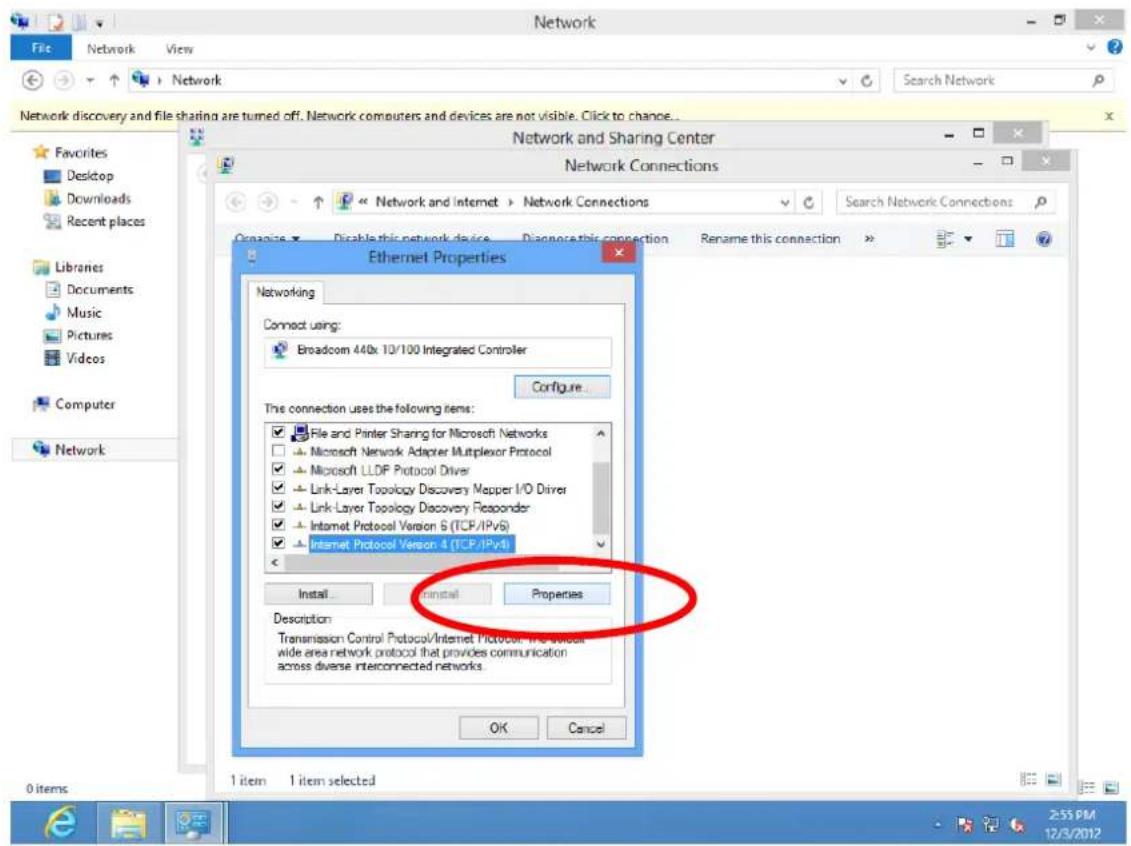Open Internet Explorer from the taskbar
Image resolution: width=1131 pixels, height=846 pixels.
tap(61, 822)
